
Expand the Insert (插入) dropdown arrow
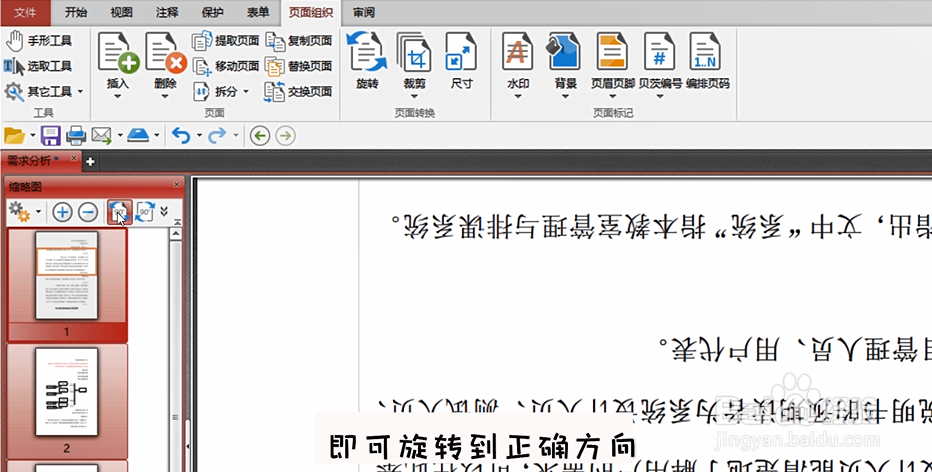tap(118, 96)
